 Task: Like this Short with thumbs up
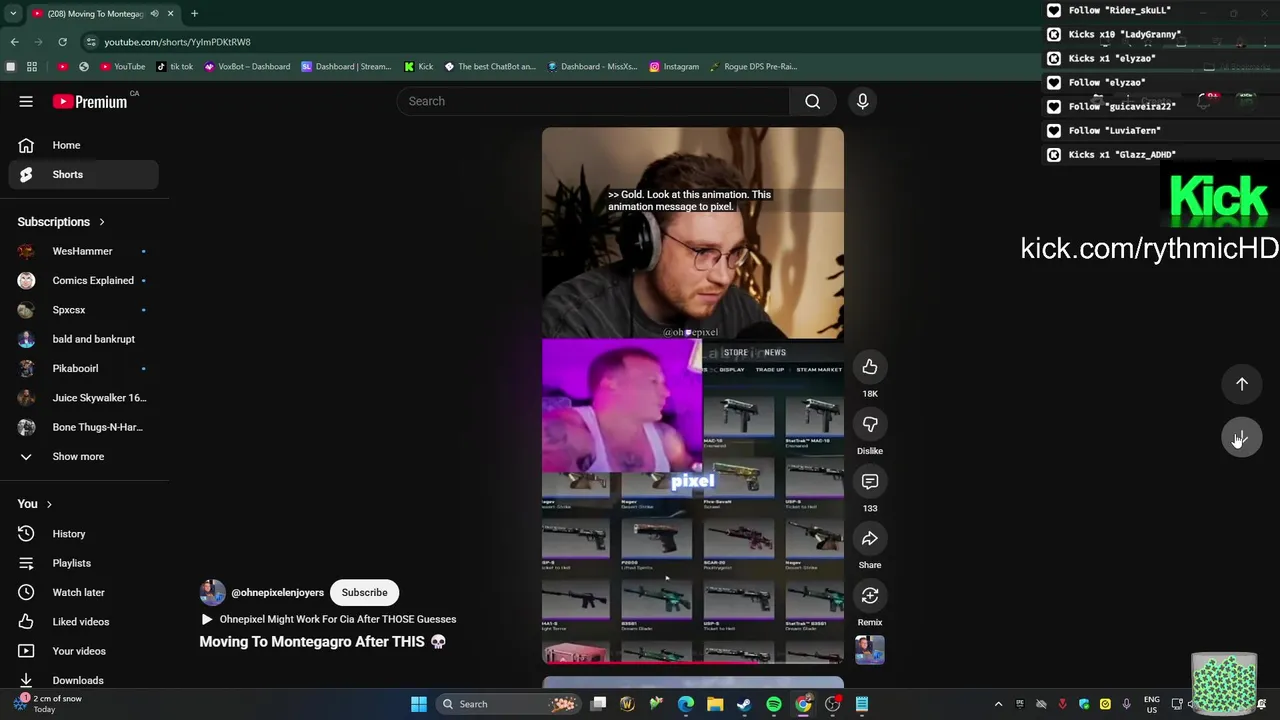coord(870,367)
